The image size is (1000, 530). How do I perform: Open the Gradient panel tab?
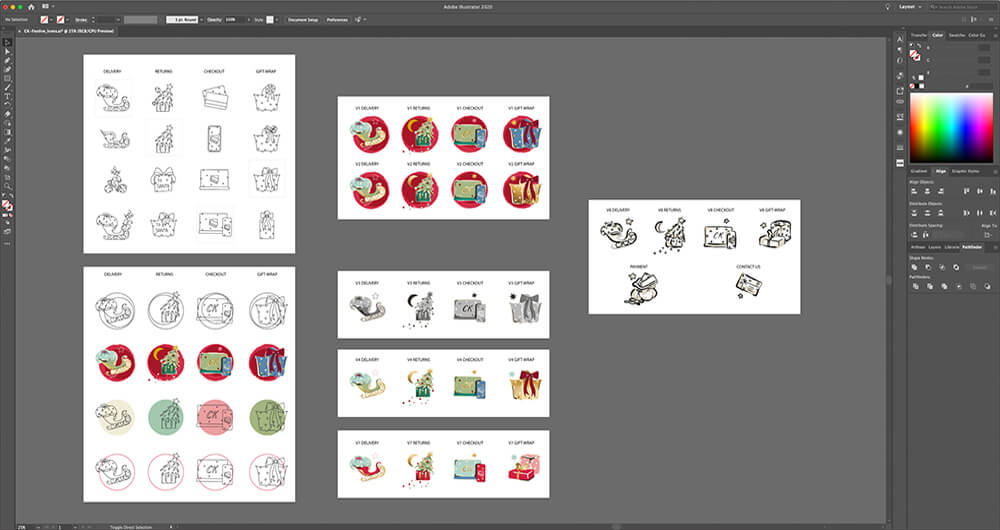coord(918,171)
